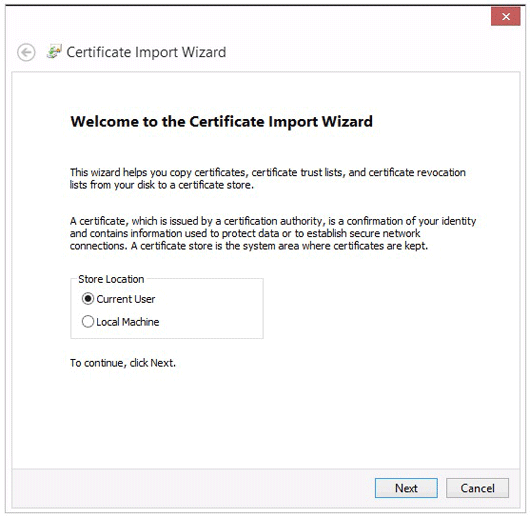Image resolution: width=530 pixels, height=518 pixels.
Task: Click the Next button
Action: click(x=406, y=488)
